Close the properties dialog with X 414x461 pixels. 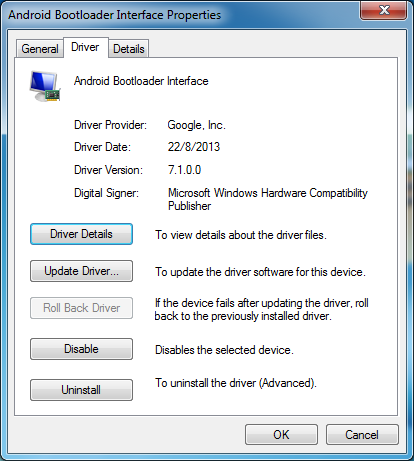(x=384, y=10)
